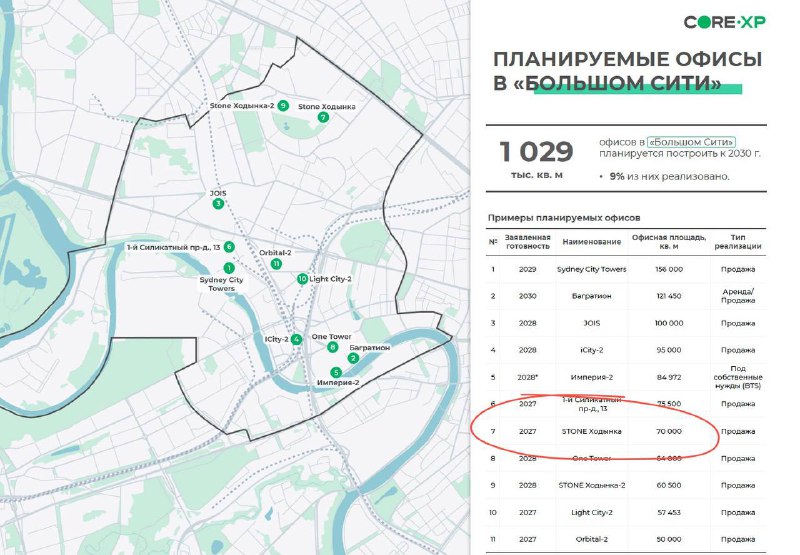This screenshot has height=555, width=800.
Task: Click the «Большом Сити» highlighted link
Action: click(691, 142)
